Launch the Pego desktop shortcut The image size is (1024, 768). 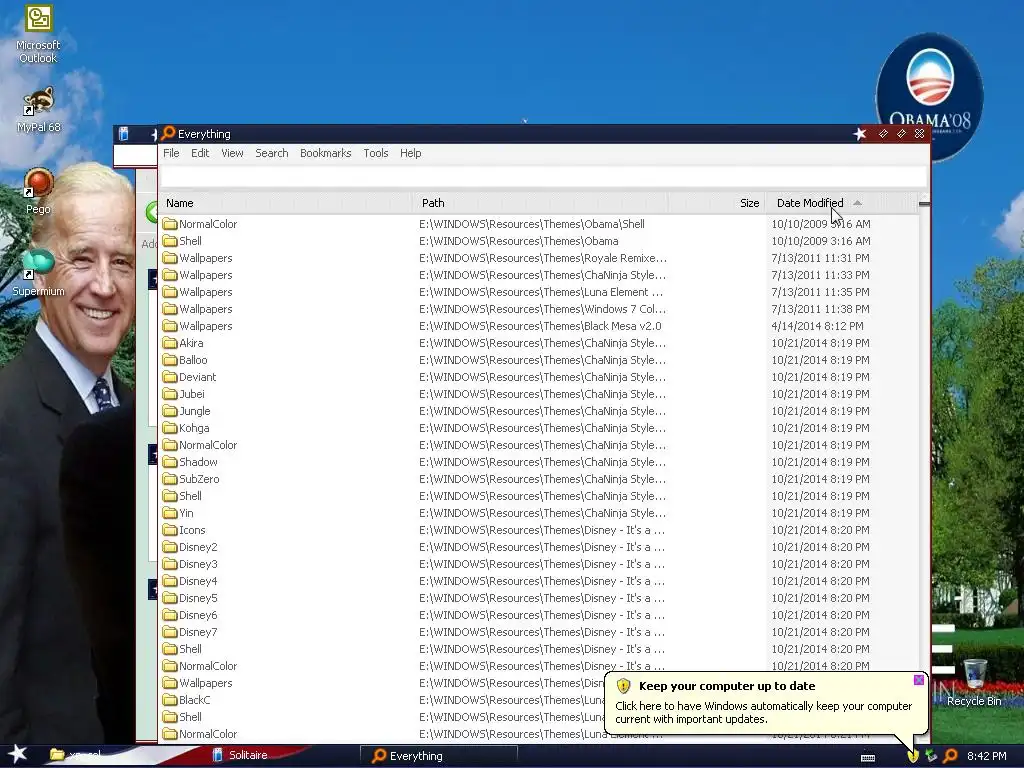coord(38,191)
